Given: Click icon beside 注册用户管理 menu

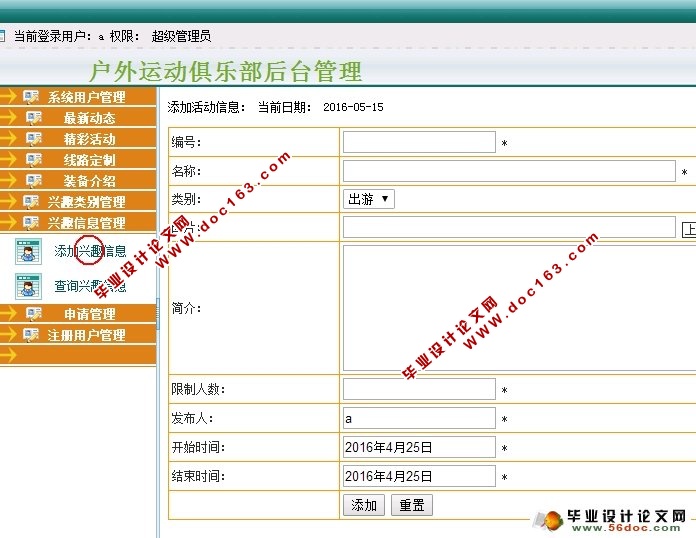Looking at the screenshot, I should pyautogui.click(x=31, y=335).
